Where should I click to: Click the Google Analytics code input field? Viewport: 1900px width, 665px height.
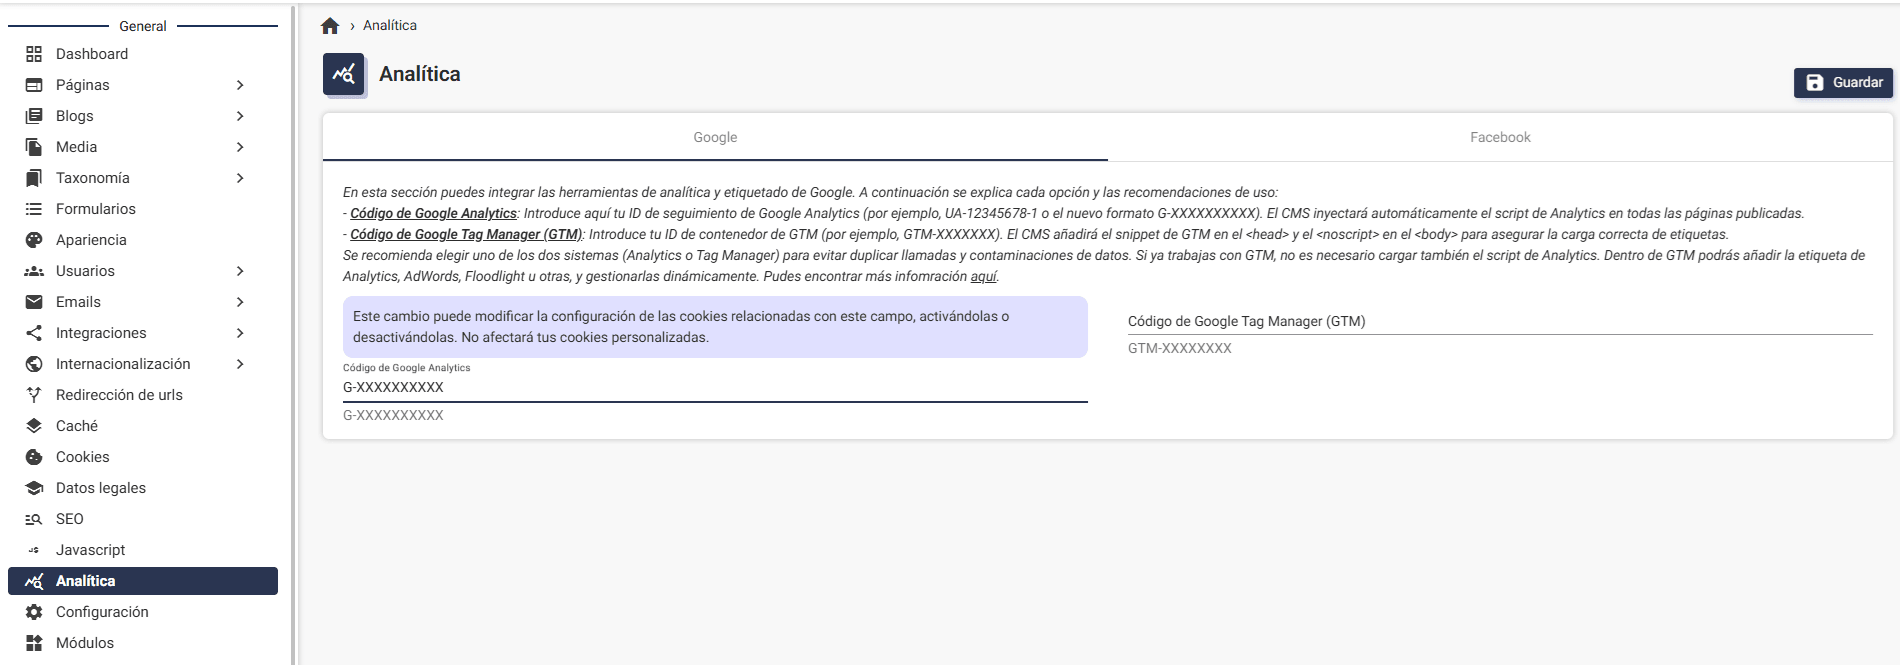point(714,388)
